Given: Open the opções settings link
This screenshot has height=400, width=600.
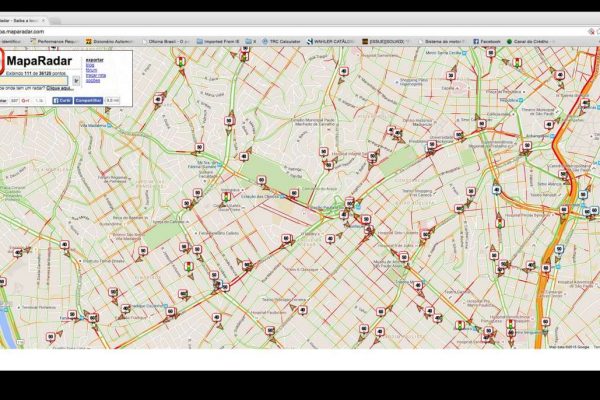Looking at the screenshot, I should 93,79.
